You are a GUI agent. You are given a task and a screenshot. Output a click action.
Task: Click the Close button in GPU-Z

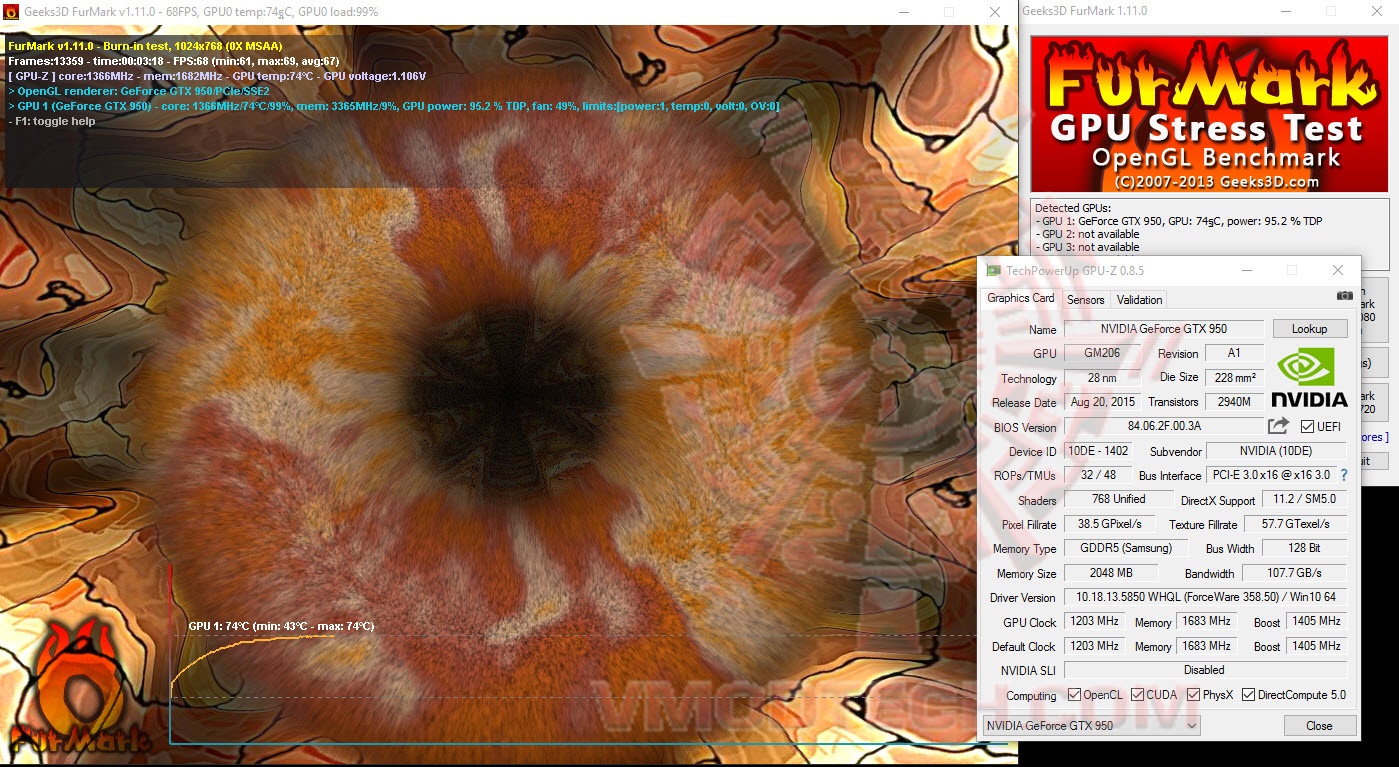click(1319, 726)
